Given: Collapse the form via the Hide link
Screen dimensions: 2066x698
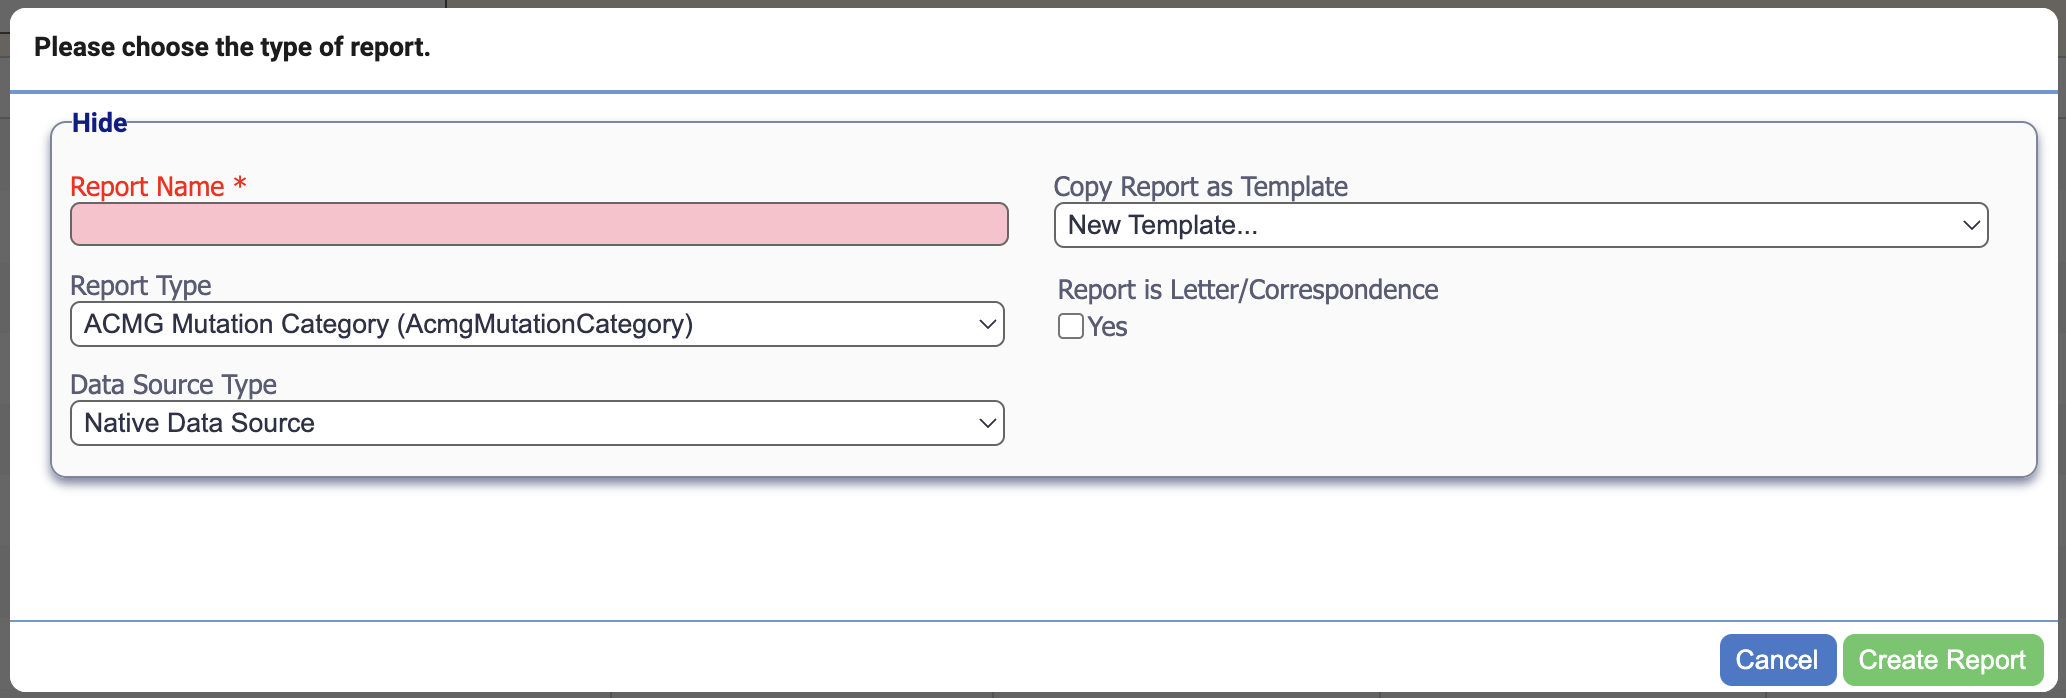Looking at the screenshot, I should [99, 122].
